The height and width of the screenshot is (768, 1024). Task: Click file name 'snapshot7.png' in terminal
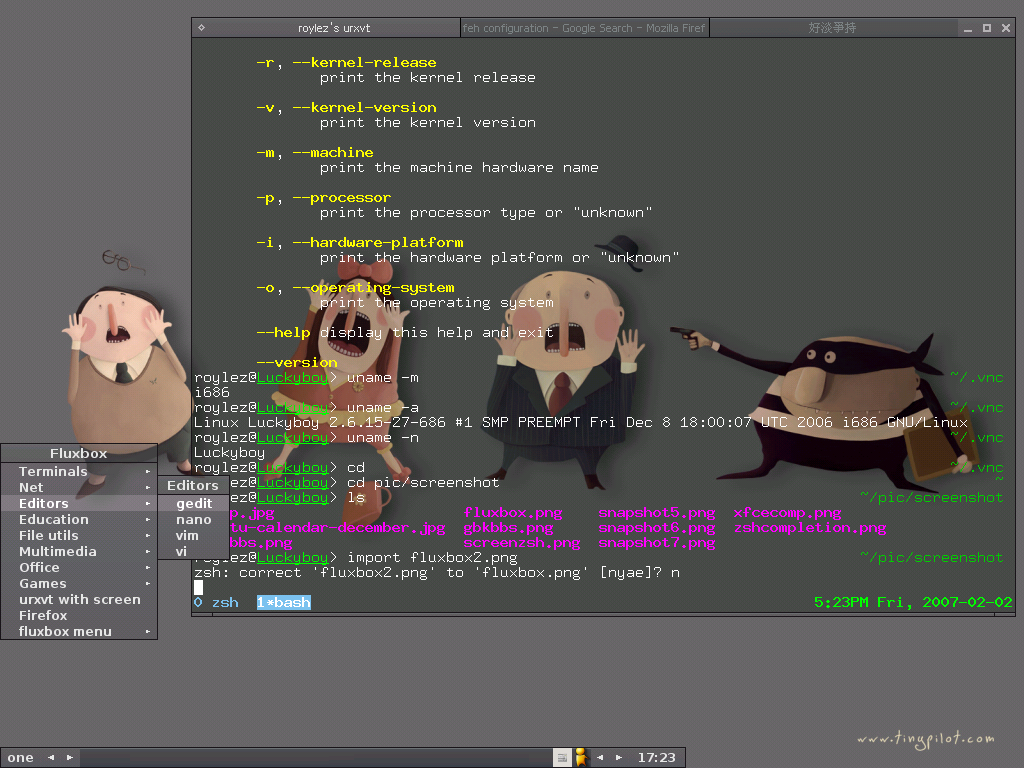[656, 543]
